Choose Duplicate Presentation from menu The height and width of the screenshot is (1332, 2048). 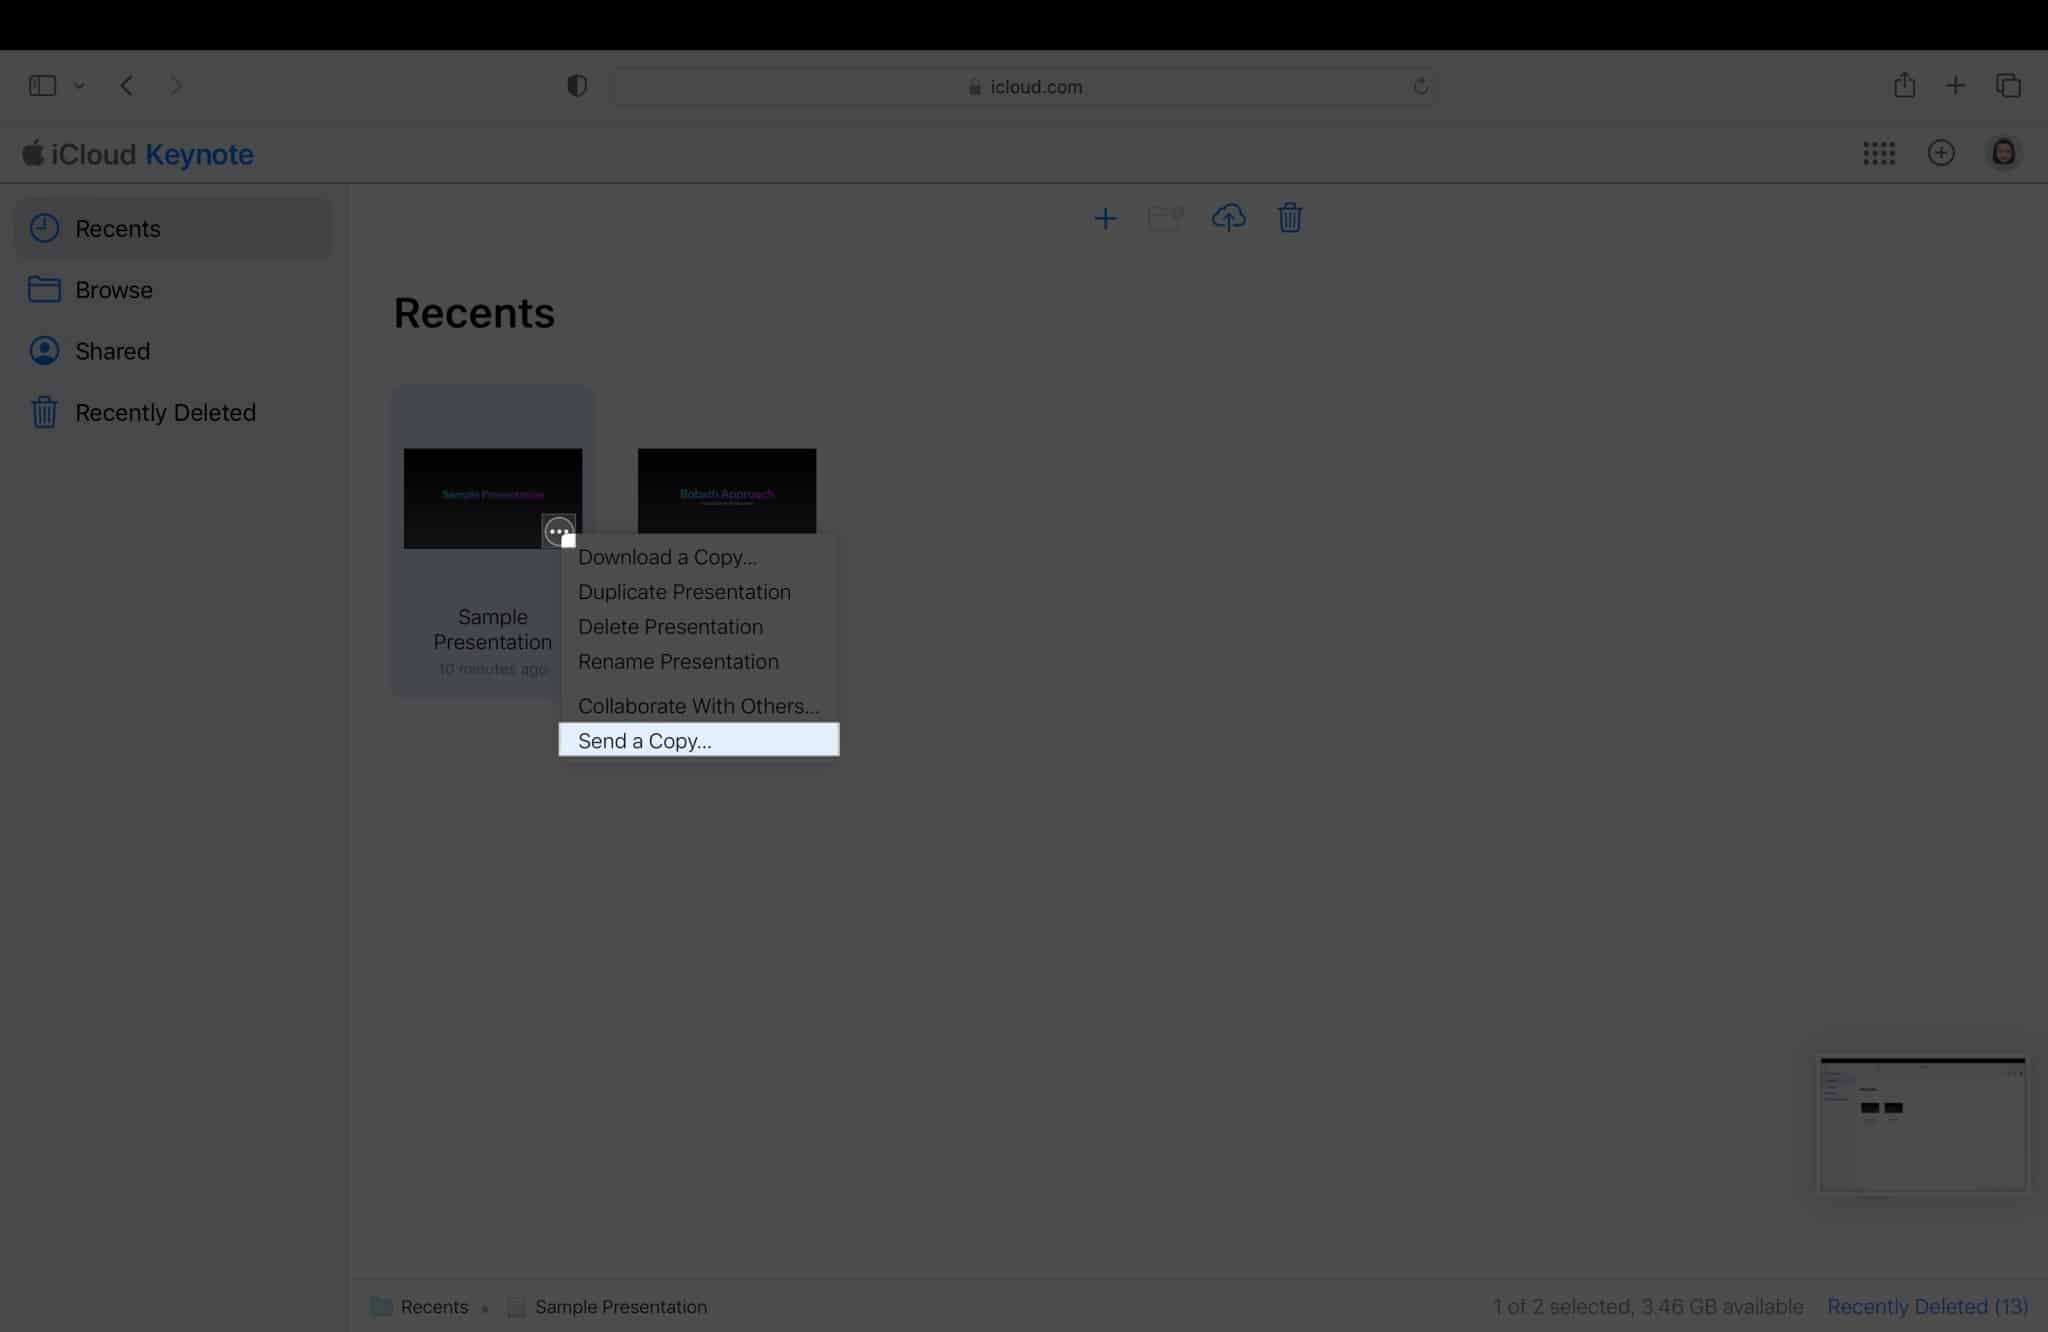[x=698, y=592]
